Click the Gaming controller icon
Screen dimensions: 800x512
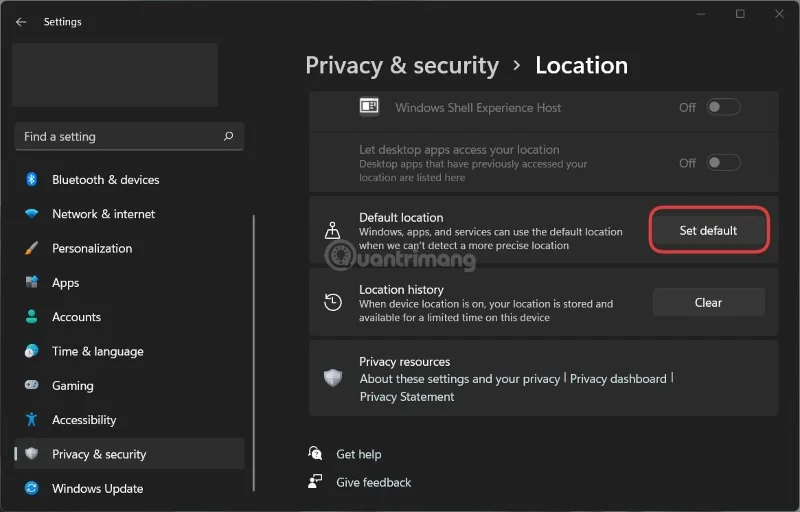coord(32,385)
